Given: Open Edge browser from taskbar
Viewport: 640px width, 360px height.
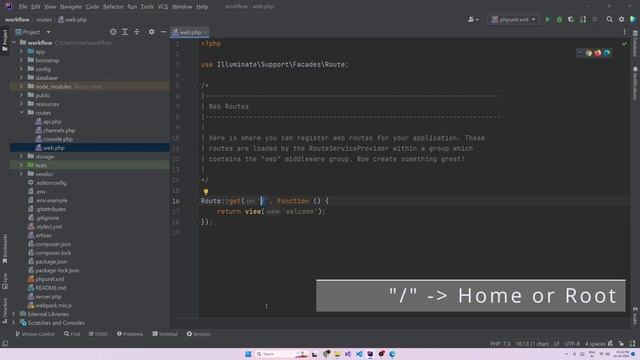Looking at the screenshot, I should pyautogui.click(x=392, y=354).
